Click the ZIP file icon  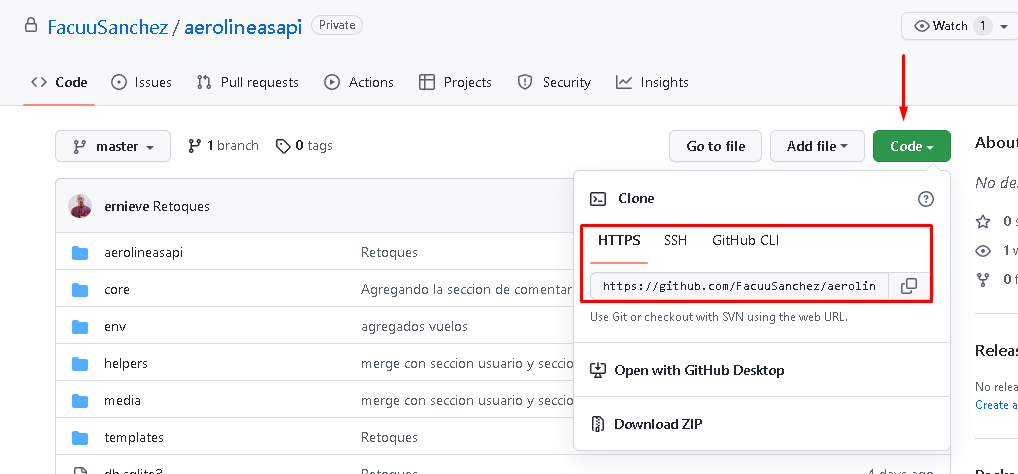[598, 425]
